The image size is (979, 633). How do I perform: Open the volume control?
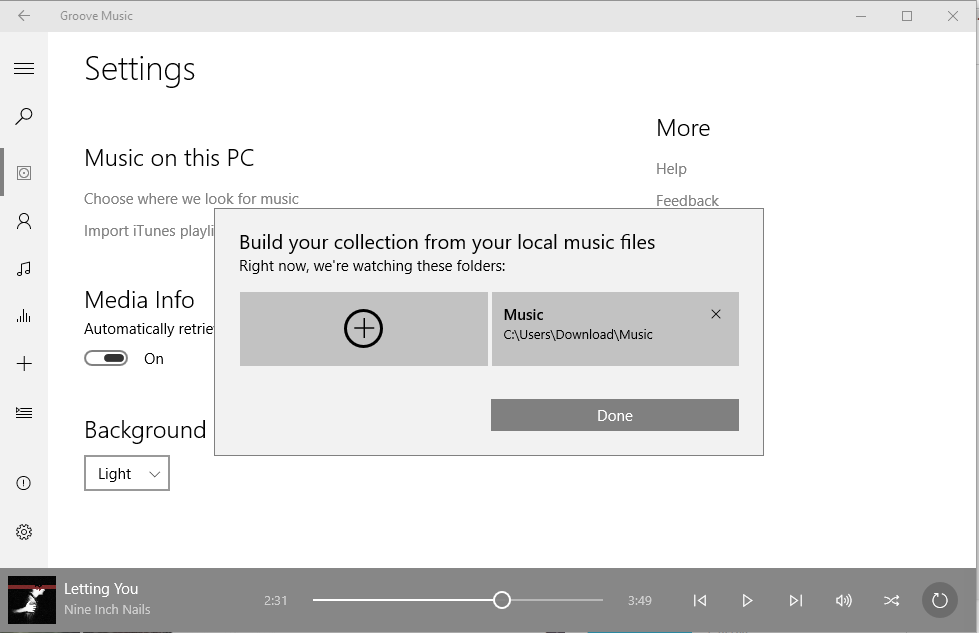click(x=844, y=601)
